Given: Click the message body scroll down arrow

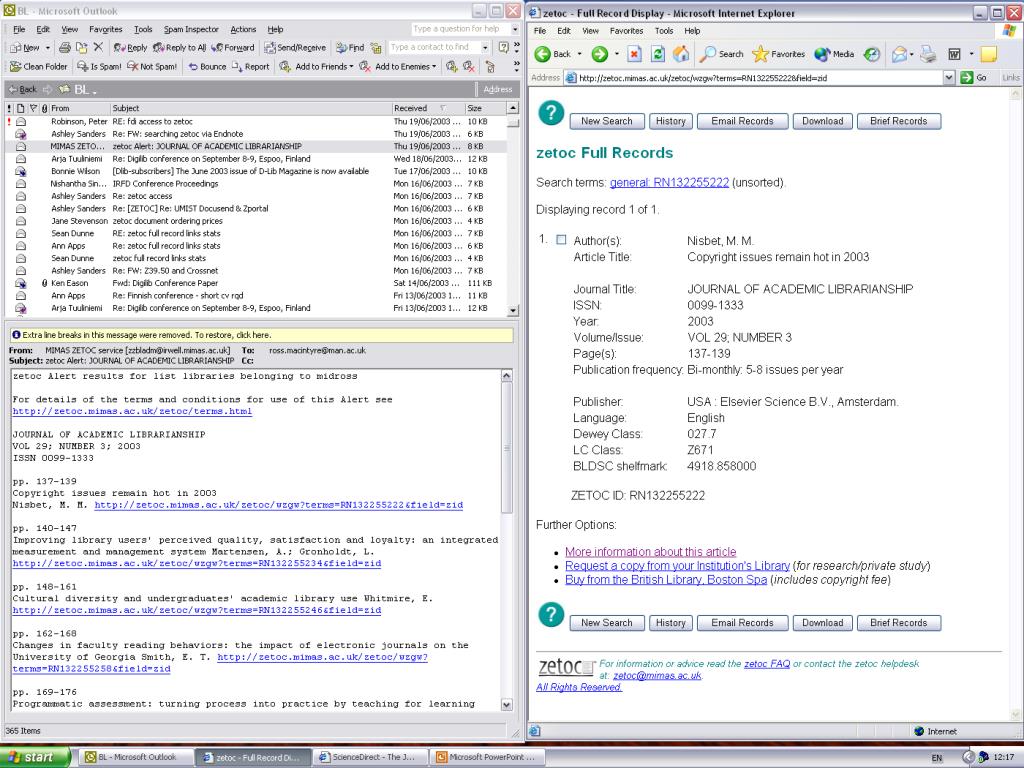Looking at the screenshot, I should coord(507,705).
